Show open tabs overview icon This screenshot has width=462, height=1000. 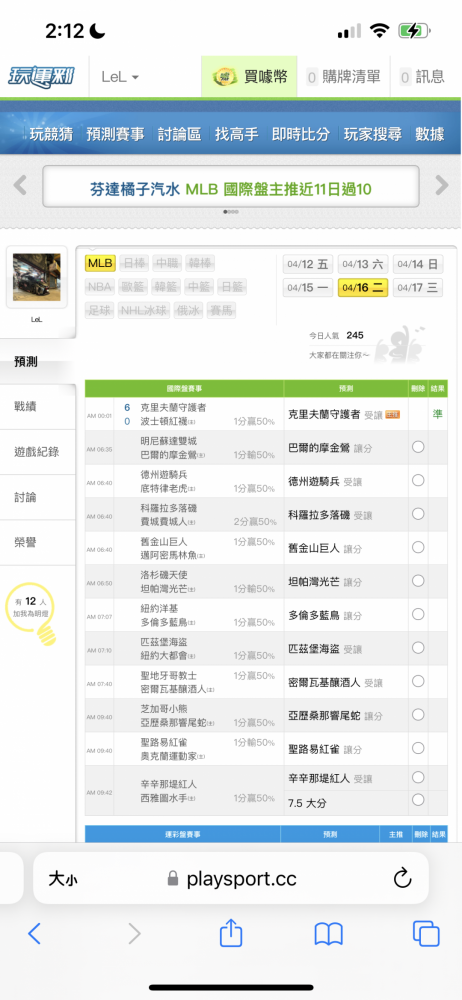426,934
